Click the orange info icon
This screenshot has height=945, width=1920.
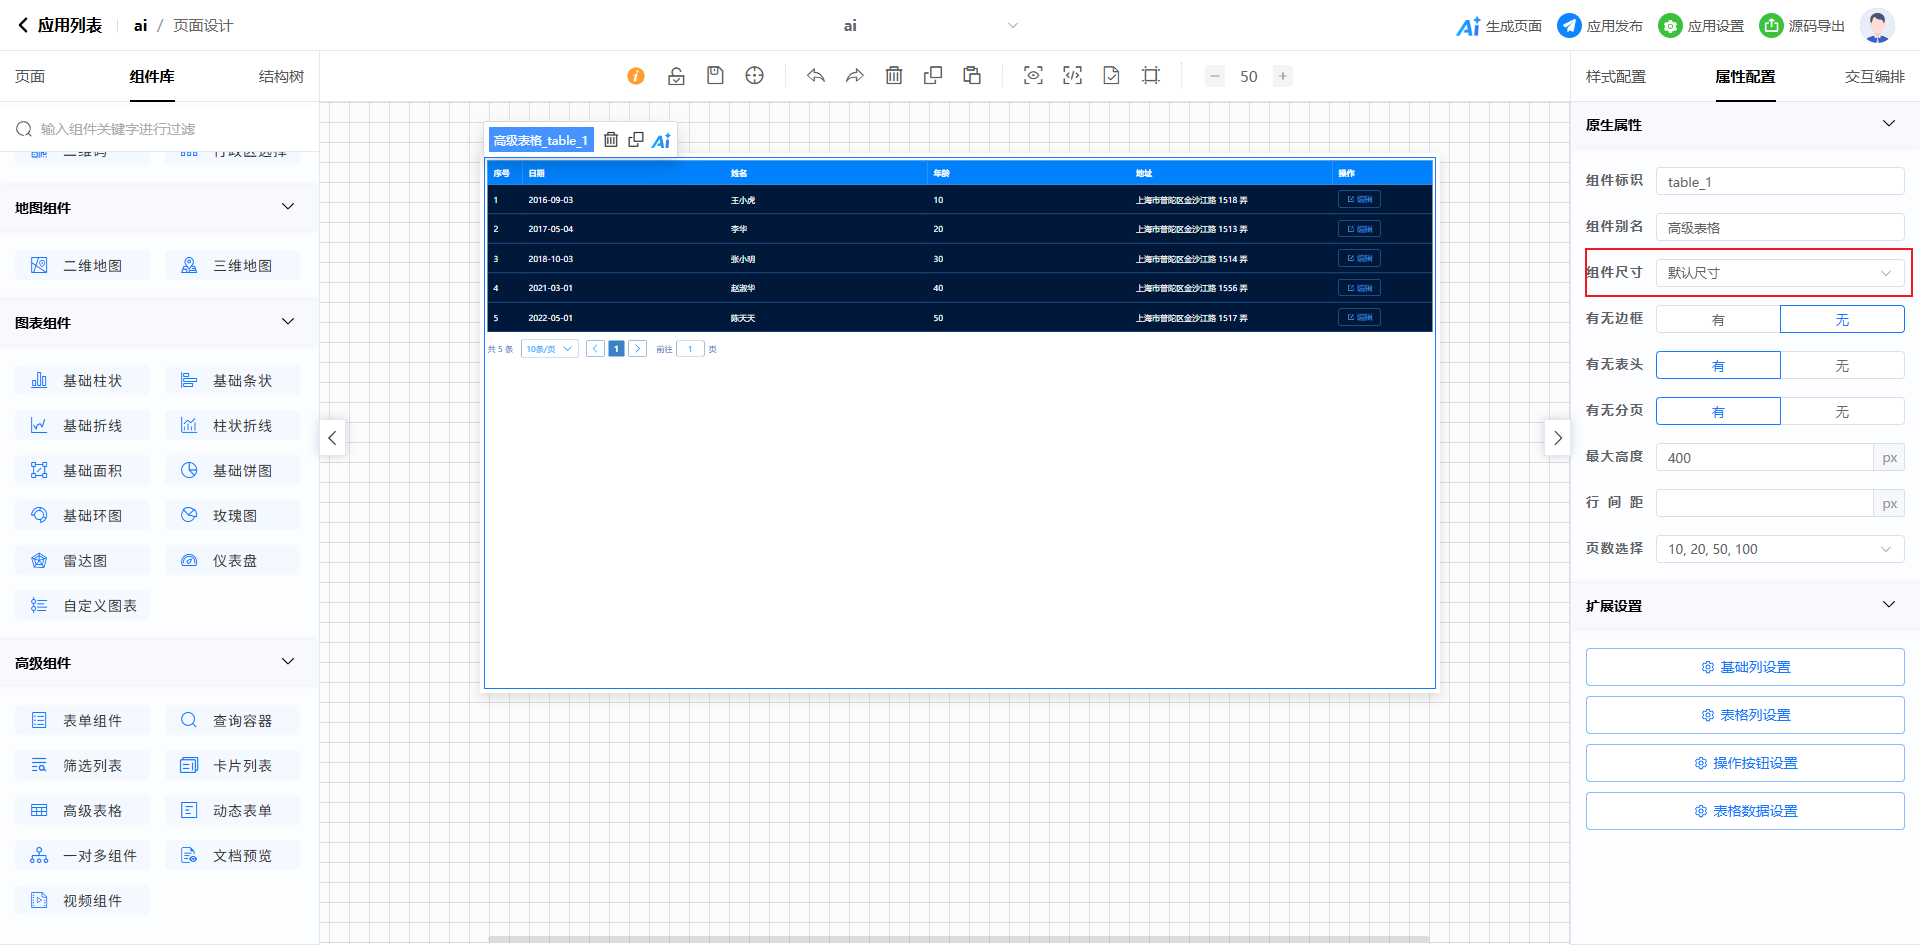click(636, 76)
